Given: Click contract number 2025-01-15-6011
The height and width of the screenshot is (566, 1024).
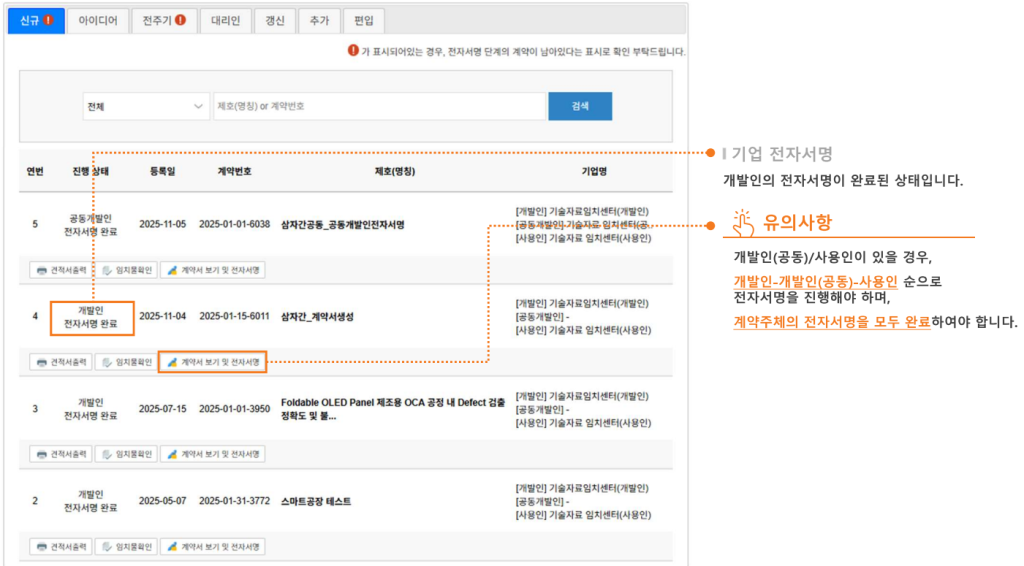Looking at the screenshot, I should pos(234,316).
